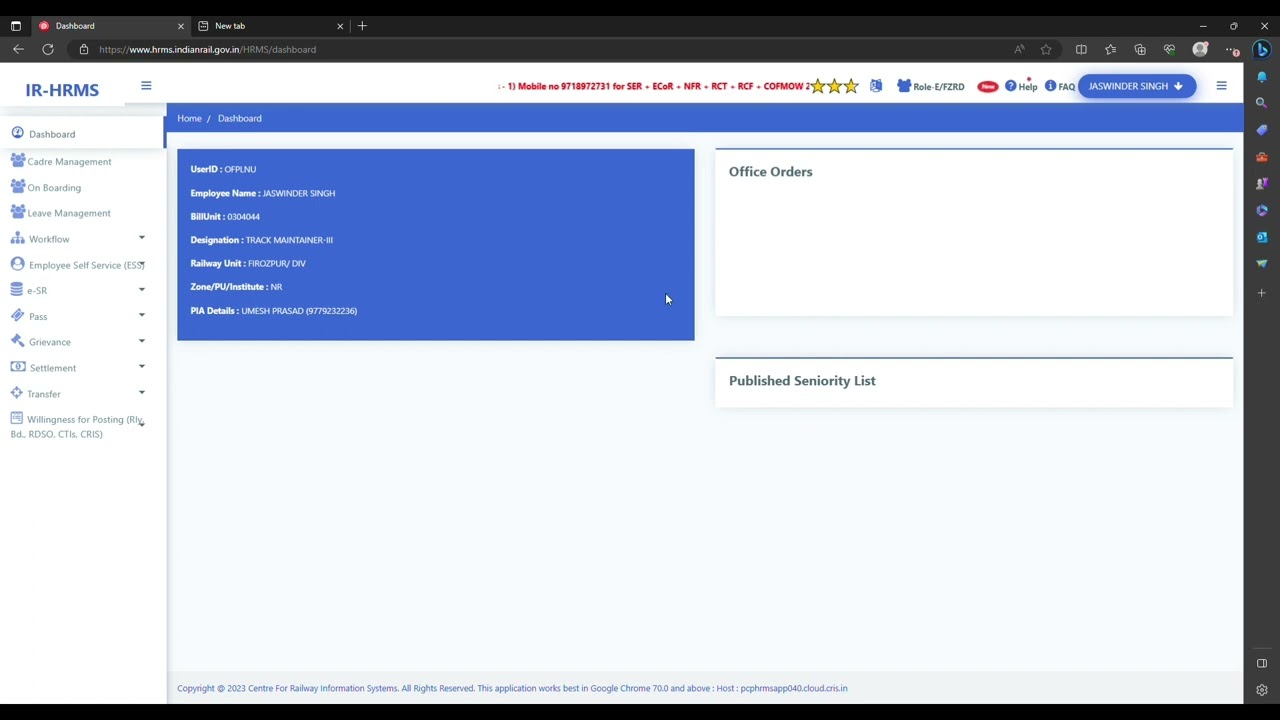
Task: Click the BillUnit 0304044 text
Action: point(225,216)
